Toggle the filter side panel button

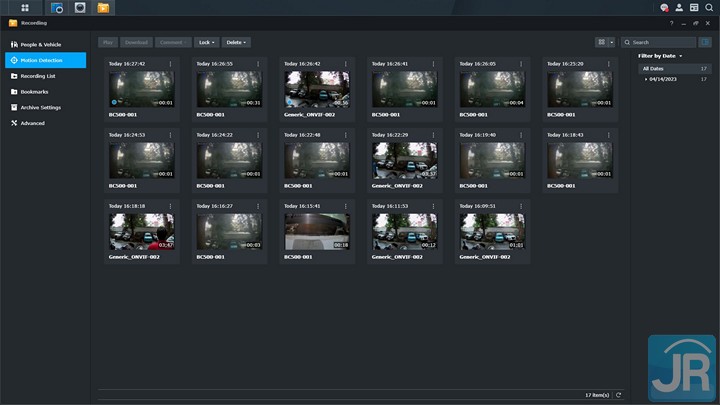tap(707, 42)
